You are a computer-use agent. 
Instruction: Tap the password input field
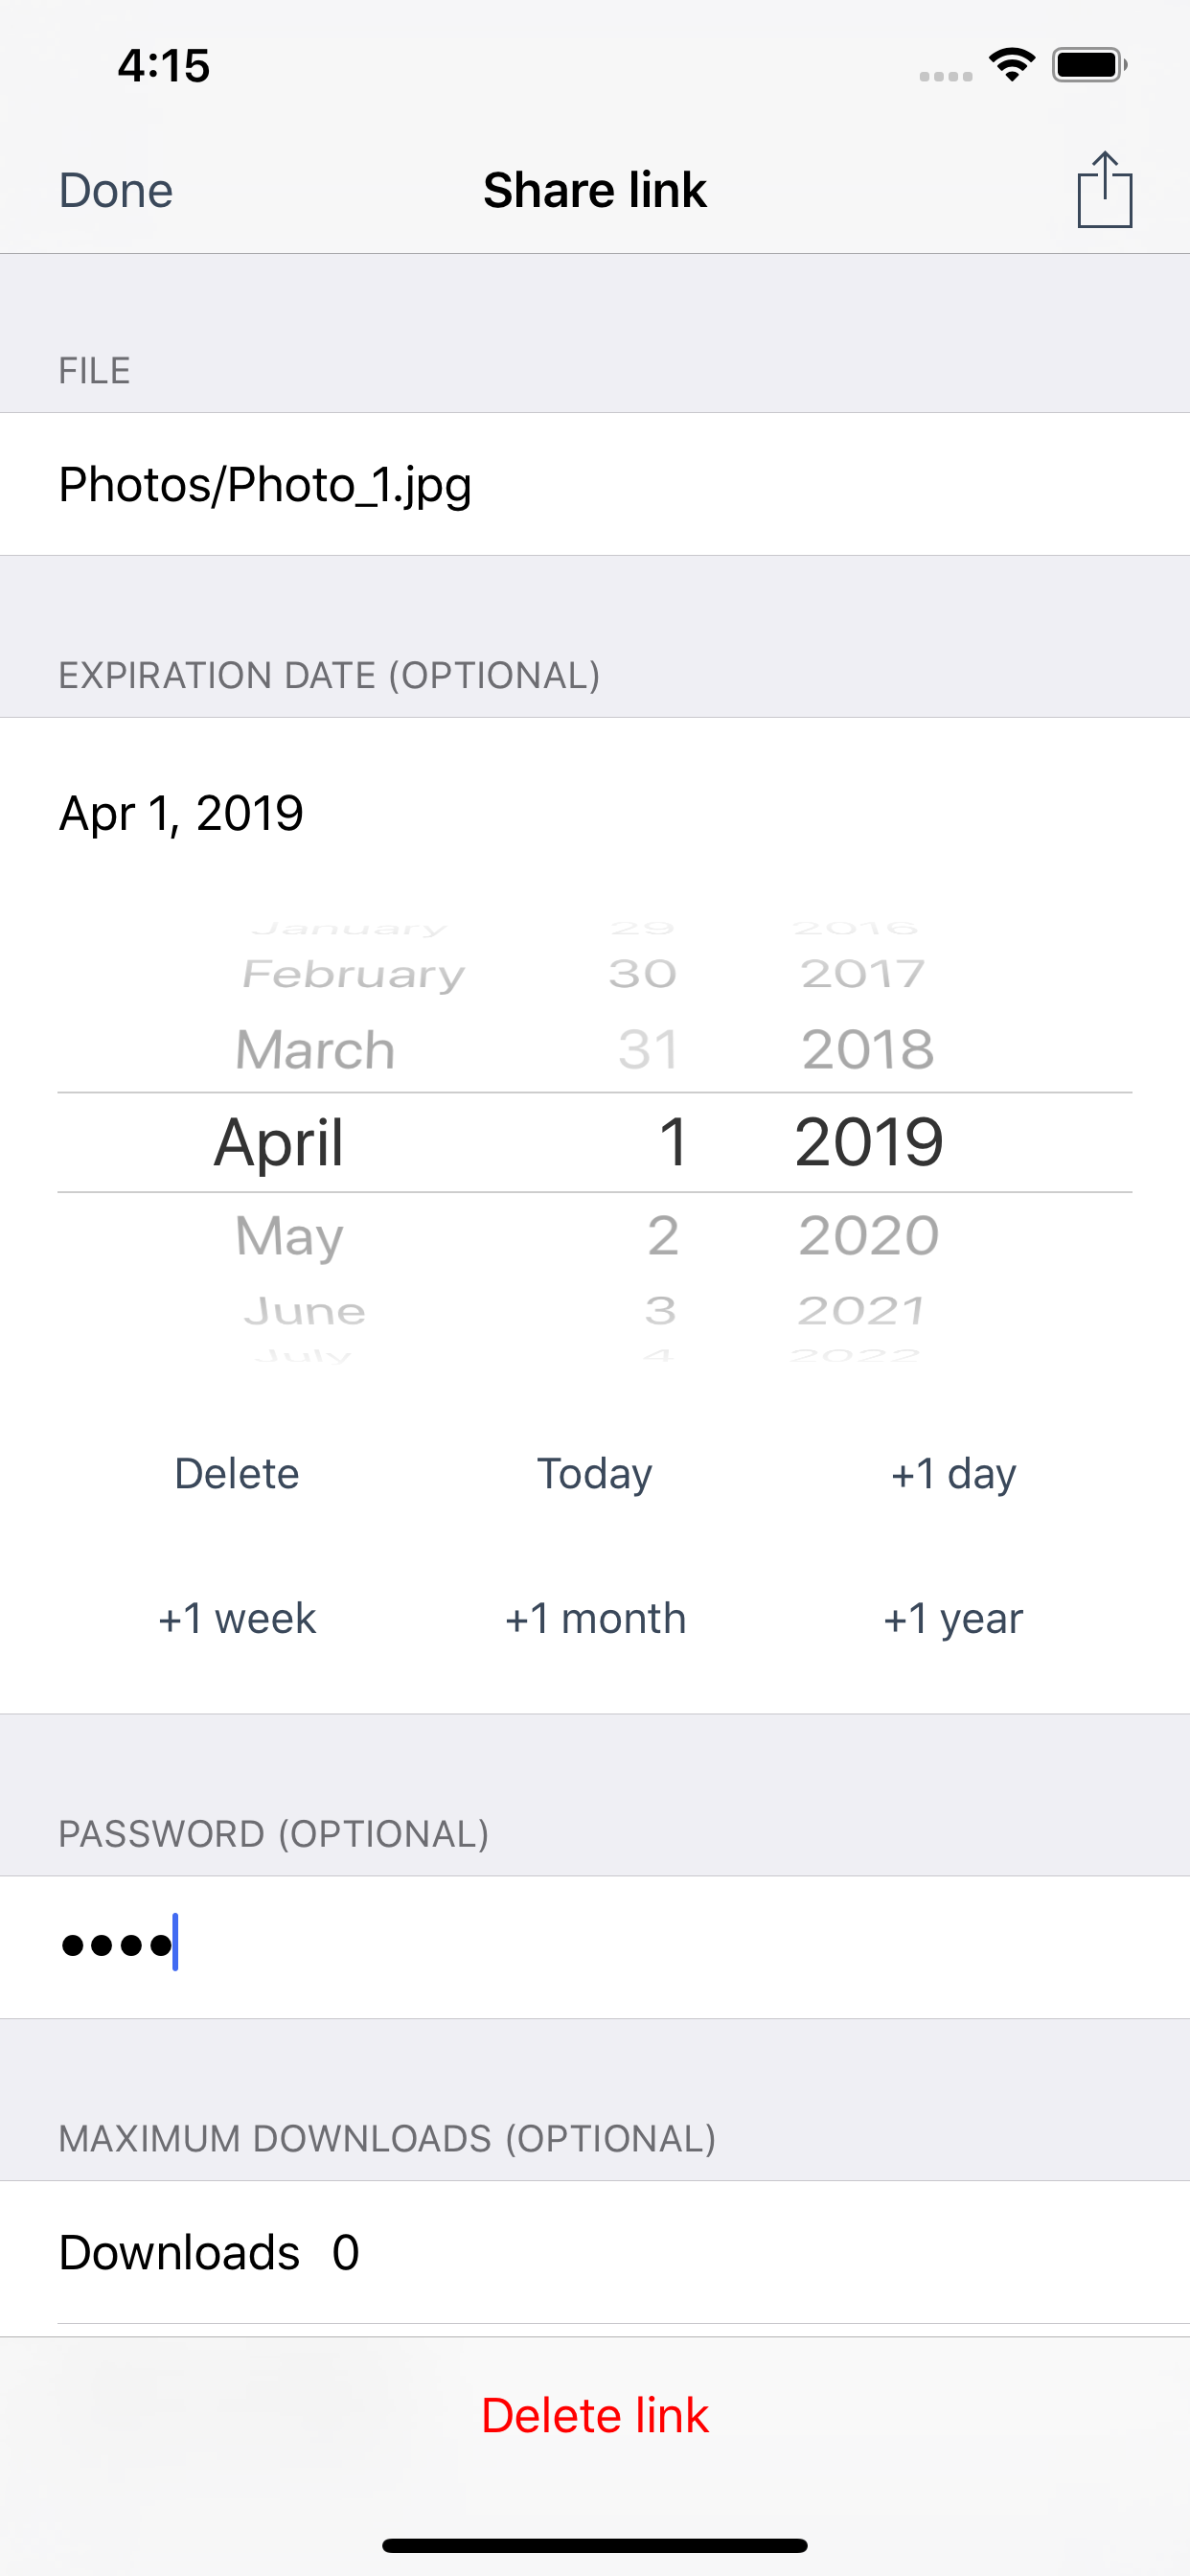point(595,1946)
